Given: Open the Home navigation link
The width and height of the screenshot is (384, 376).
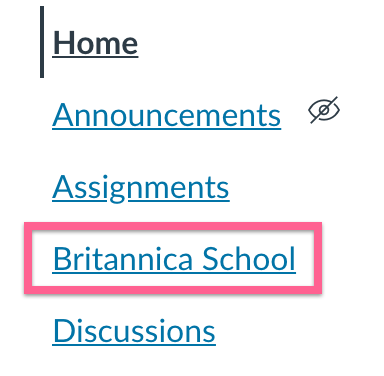Looking at the screenshot, I should click(x=95, y=43).
